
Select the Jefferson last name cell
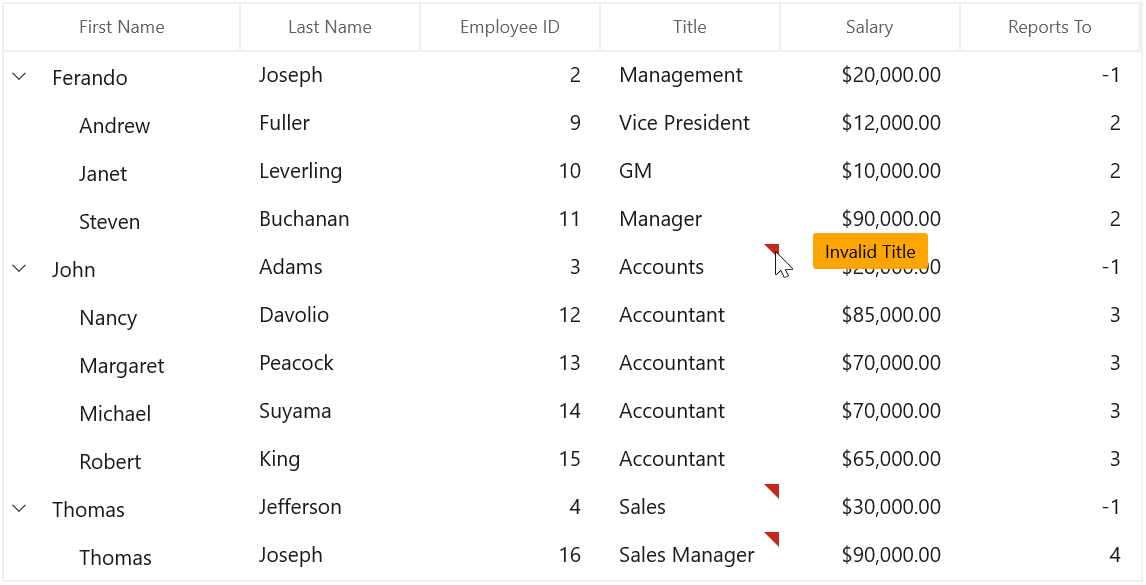(330, 507)
